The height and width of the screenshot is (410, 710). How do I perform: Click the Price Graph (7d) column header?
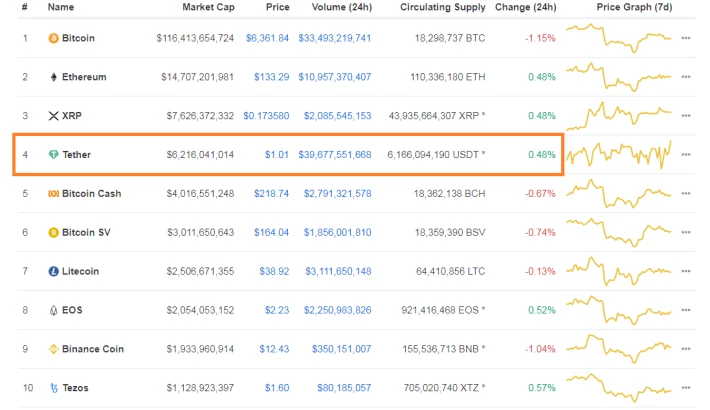pyautogui.click(x=634, y=7)
